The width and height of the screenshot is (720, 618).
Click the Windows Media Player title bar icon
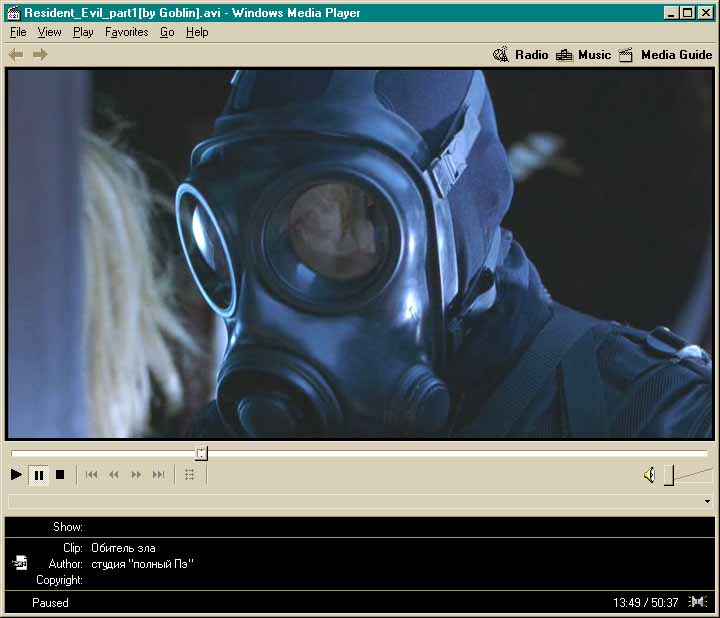pos(14,13)
